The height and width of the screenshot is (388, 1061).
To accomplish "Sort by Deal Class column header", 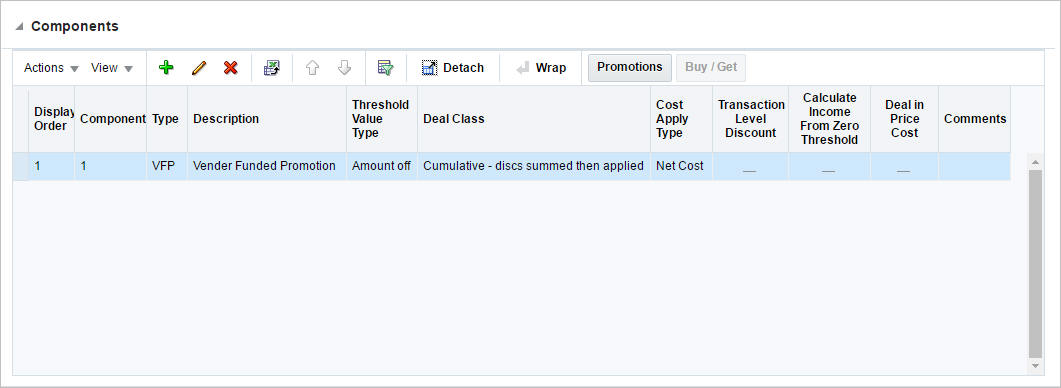I will [x=454, y=119].
